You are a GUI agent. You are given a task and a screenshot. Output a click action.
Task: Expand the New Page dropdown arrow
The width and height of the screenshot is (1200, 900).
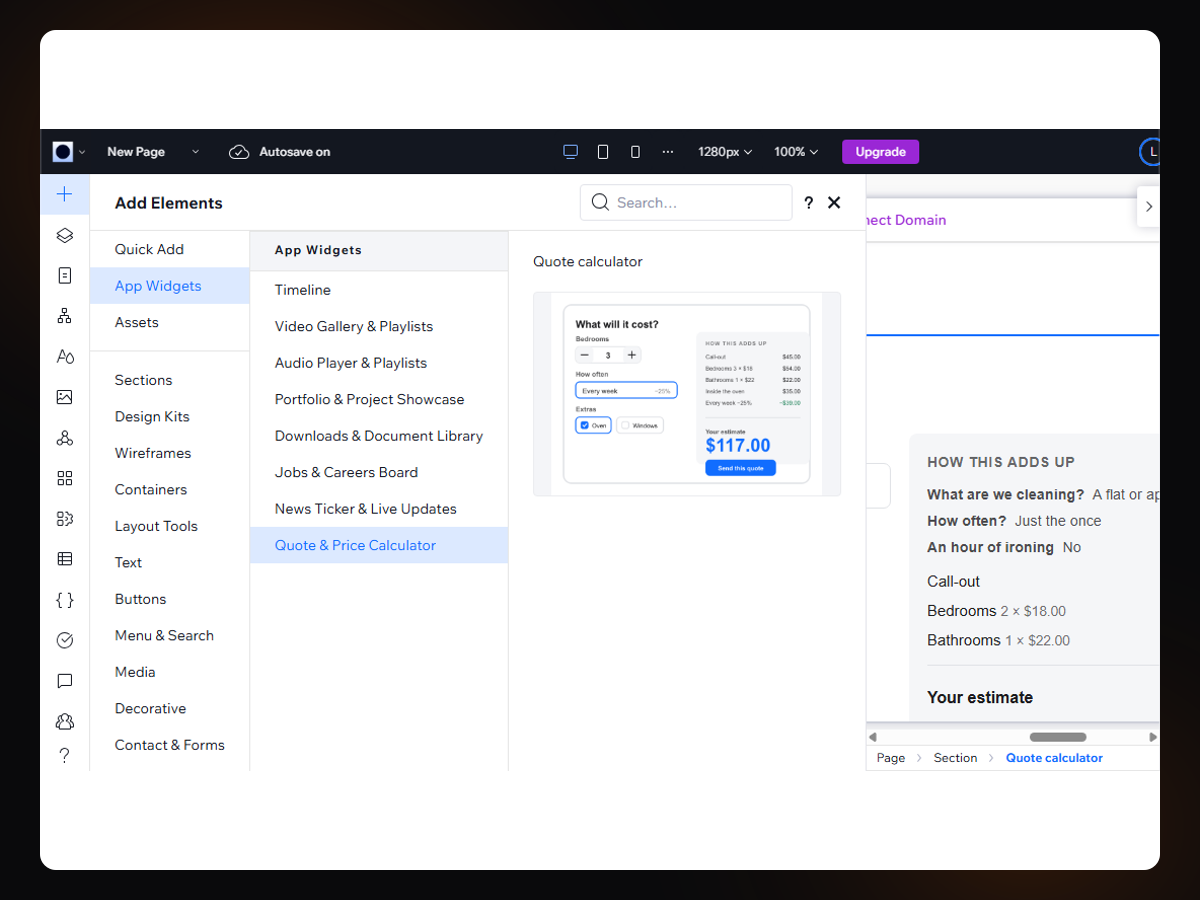click(x=196, y=152)
